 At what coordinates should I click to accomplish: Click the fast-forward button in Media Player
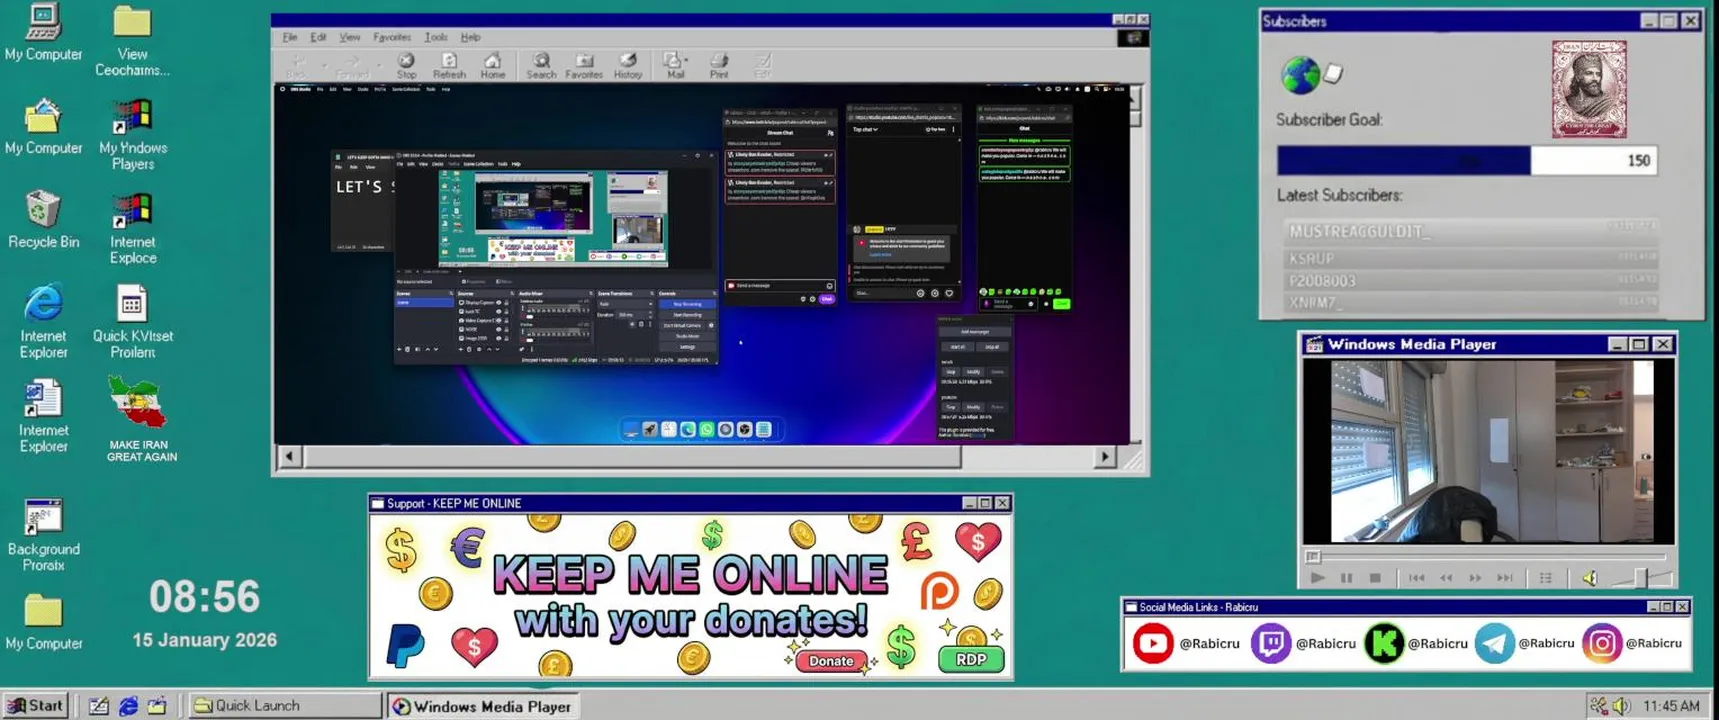click(1475, 578)
